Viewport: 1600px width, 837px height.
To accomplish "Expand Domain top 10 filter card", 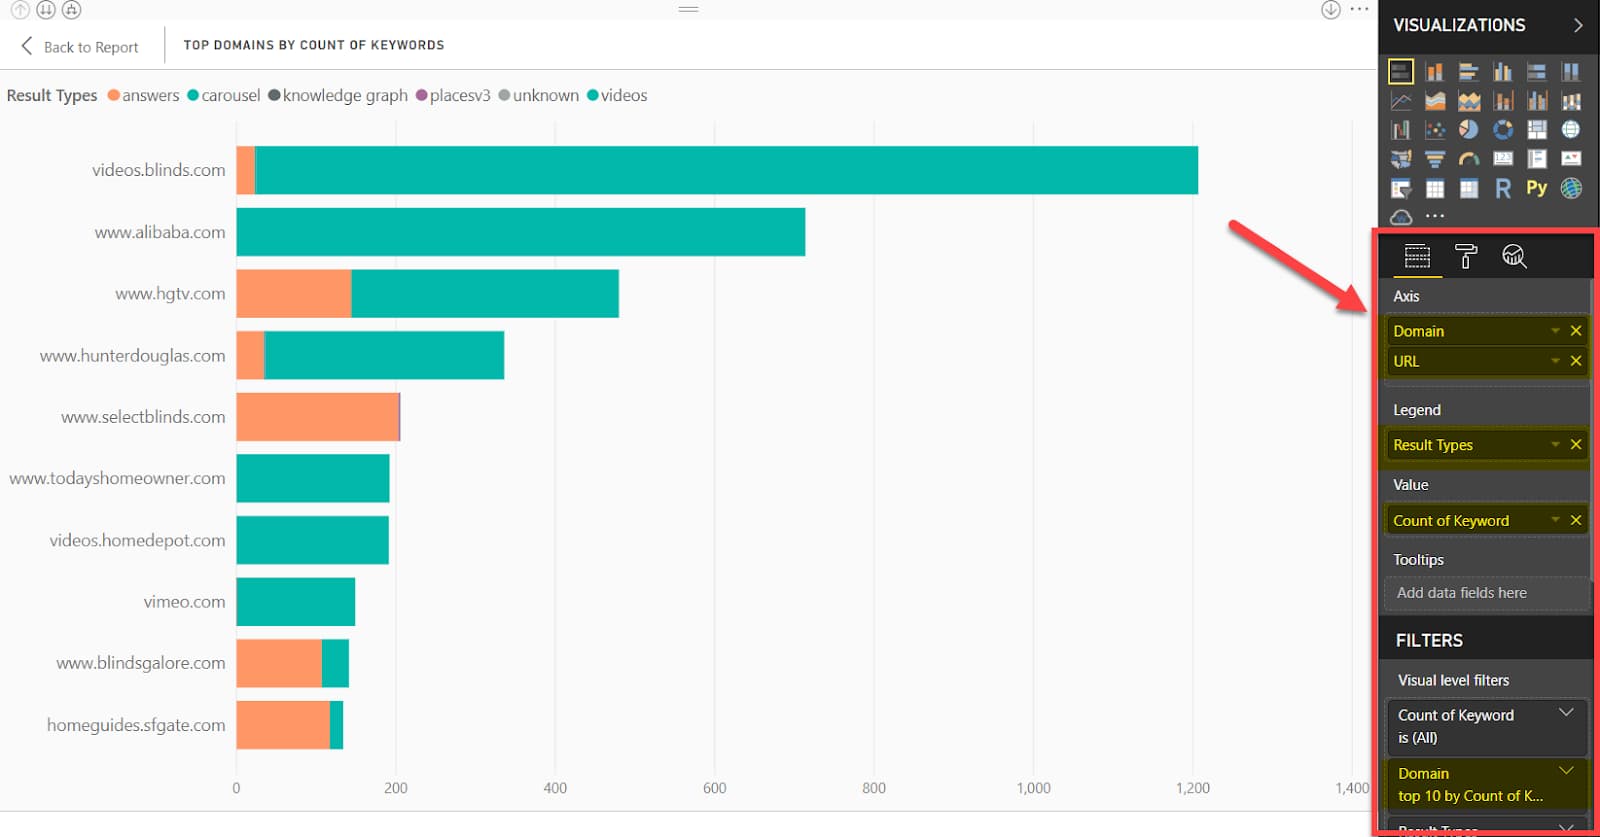I will pyautogui.click(x=1566, y=771).
